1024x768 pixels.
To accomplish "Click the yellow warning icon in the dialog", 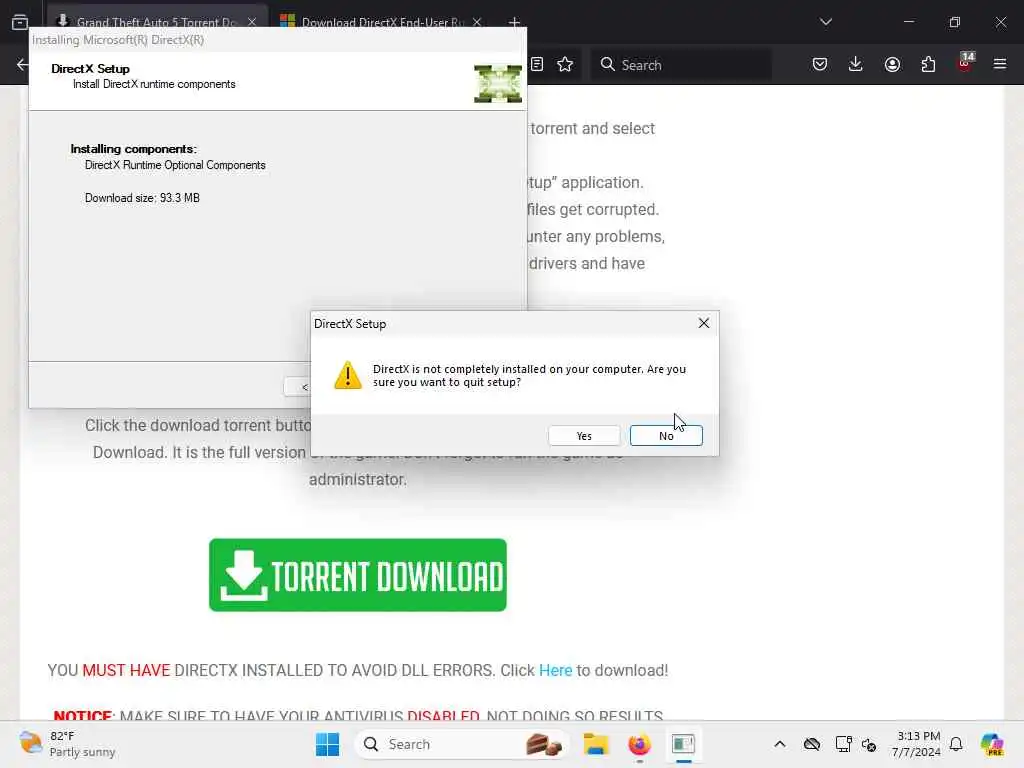I will pyautogui.click(x=347, y=376).
